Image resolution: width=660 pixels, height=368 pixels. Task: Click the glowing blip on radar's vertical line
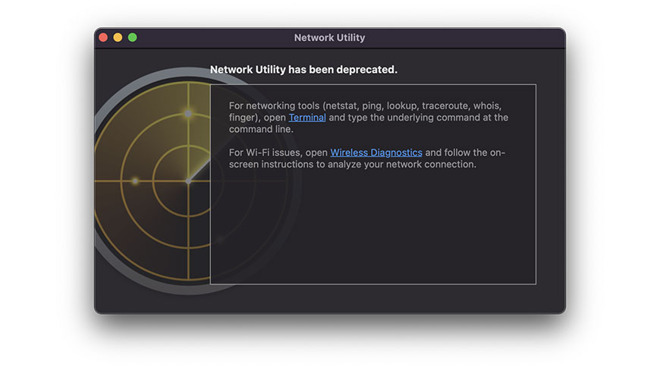pyautogui.click(x=188, y=114)
